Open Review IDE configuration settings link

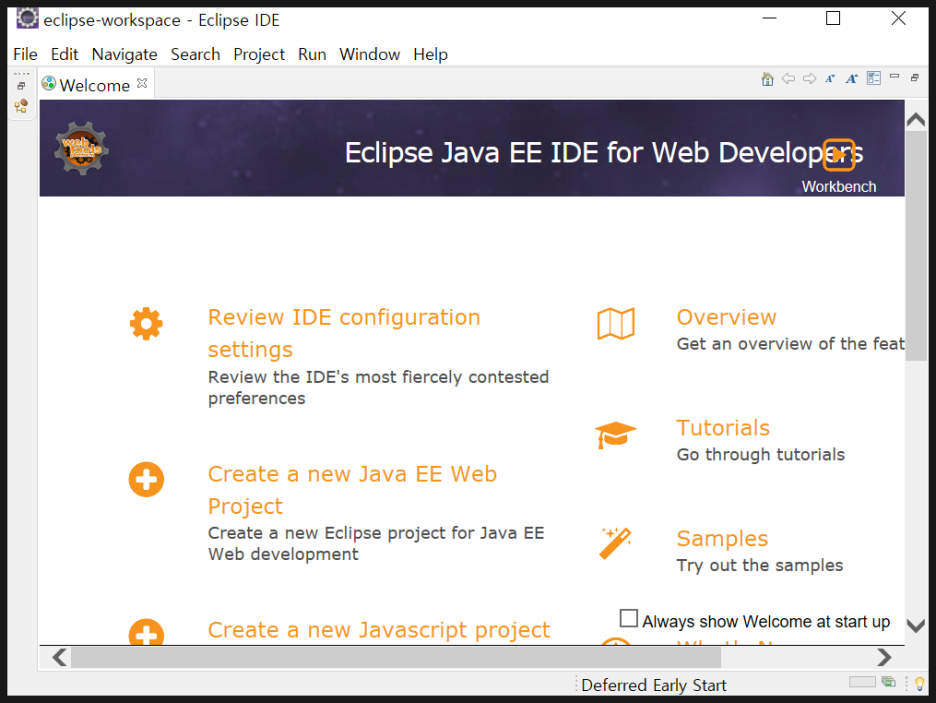[x=344, y=333]
